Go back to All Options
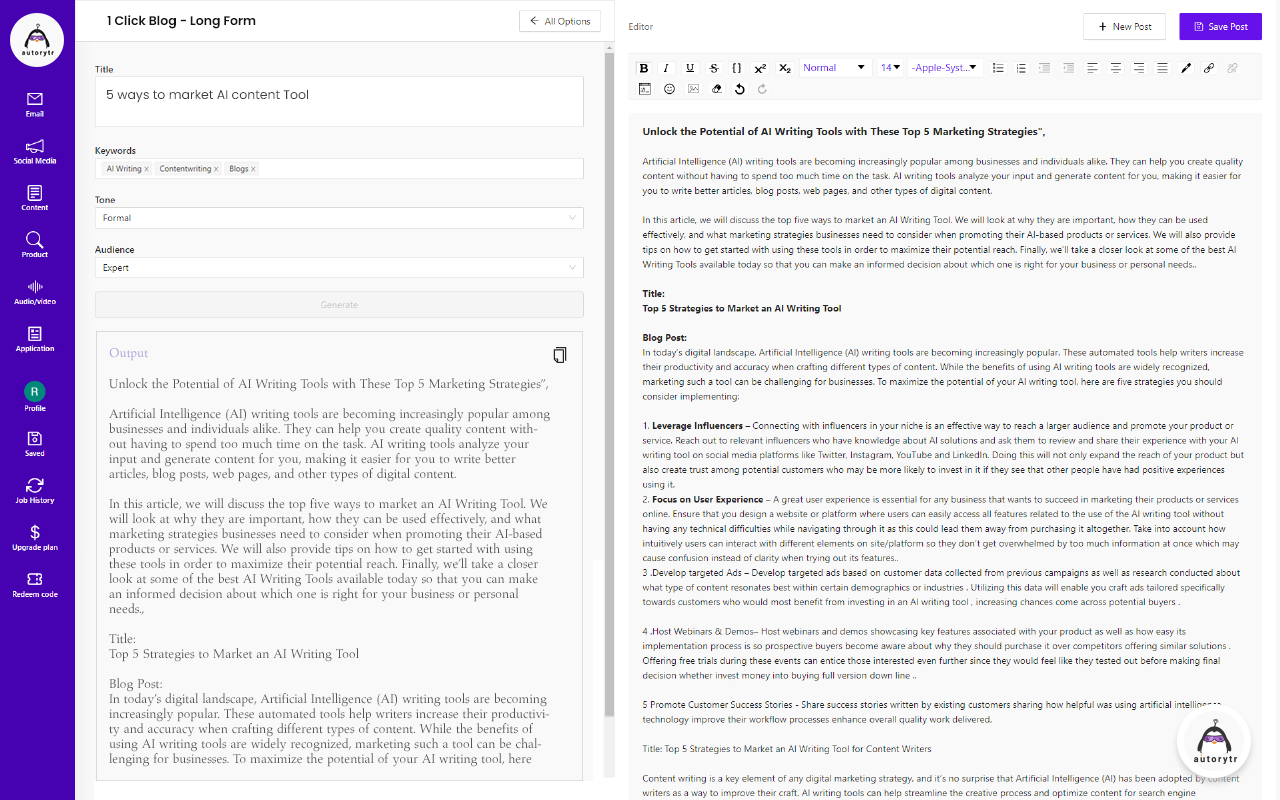Image resolution: width=1280 pixels, height=800 pixels. 560,21
